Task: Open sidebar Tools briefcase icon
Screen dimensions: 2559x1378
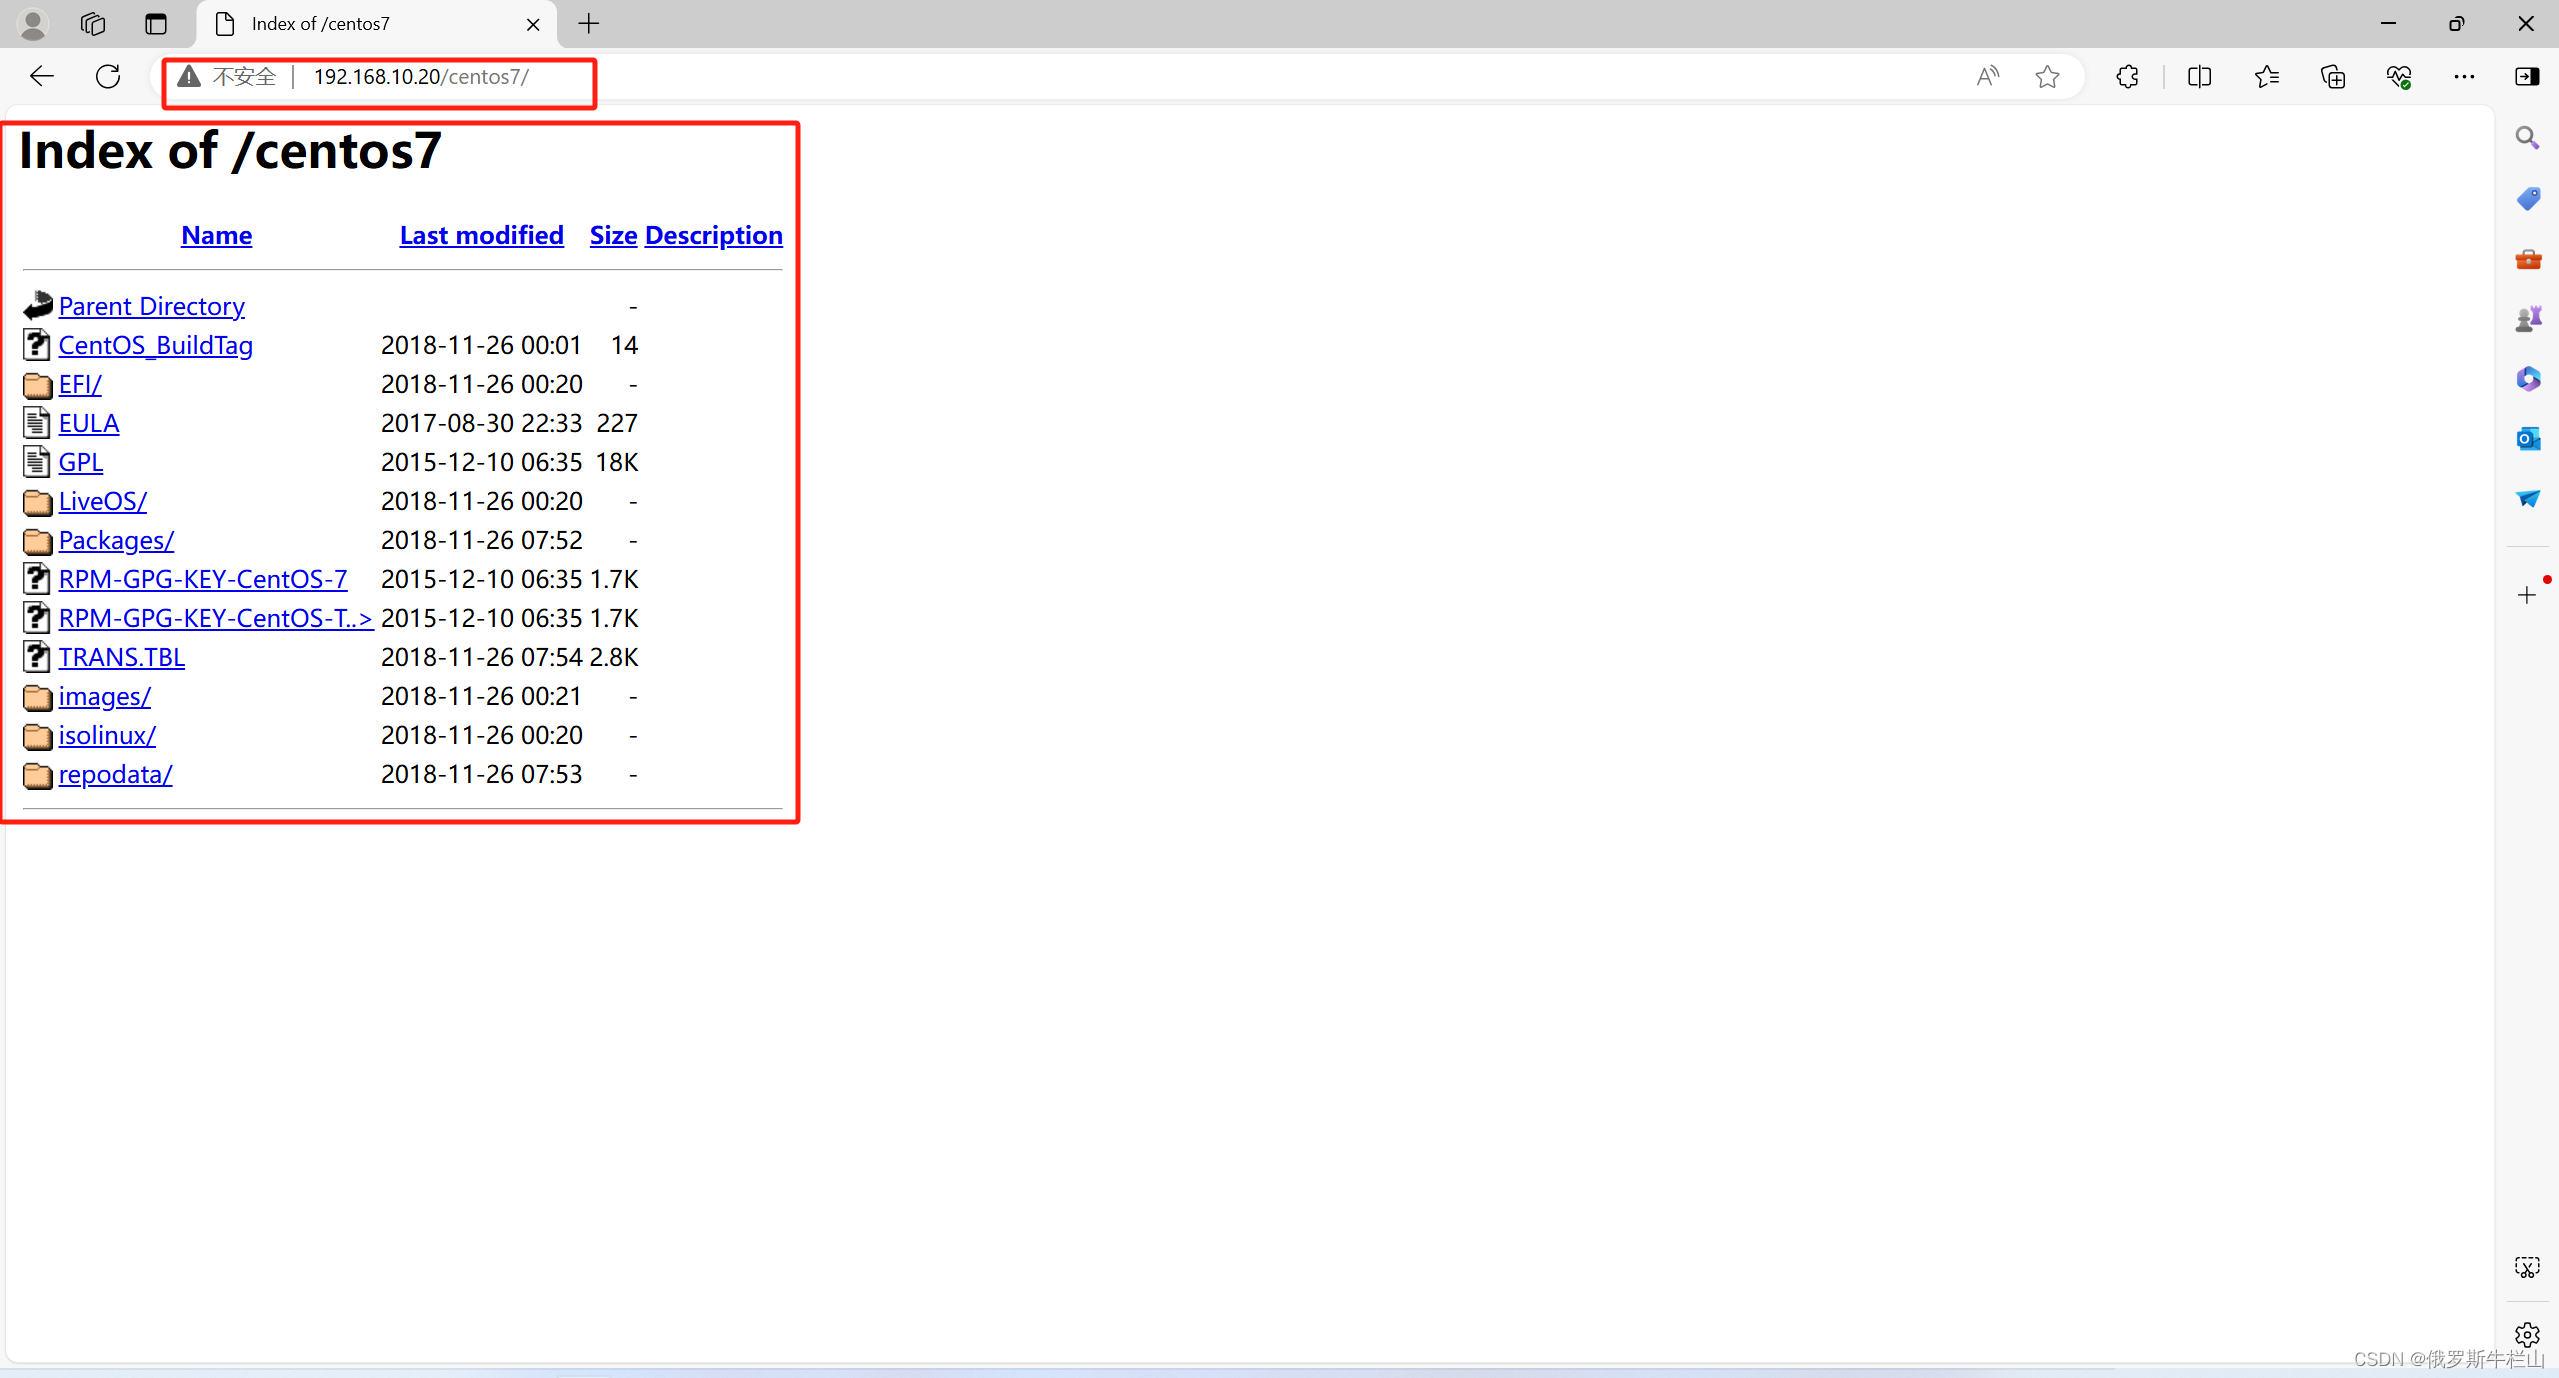Action: click(2527, 259)
